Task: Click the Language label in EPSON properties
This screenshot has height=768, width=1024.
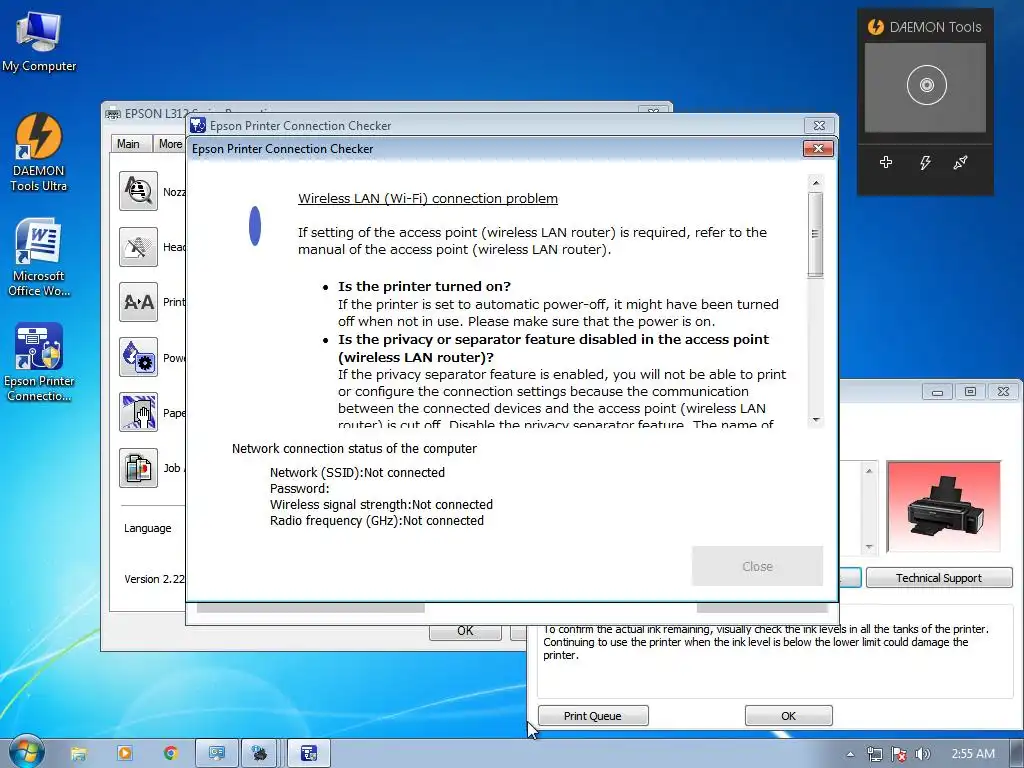Action: pyautogui.click(x=148, y=528)
